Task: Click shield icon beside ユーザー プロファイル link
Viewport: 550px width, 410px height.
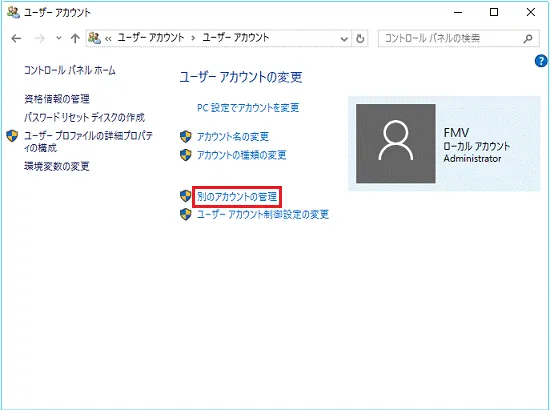Action: (12, 136)
